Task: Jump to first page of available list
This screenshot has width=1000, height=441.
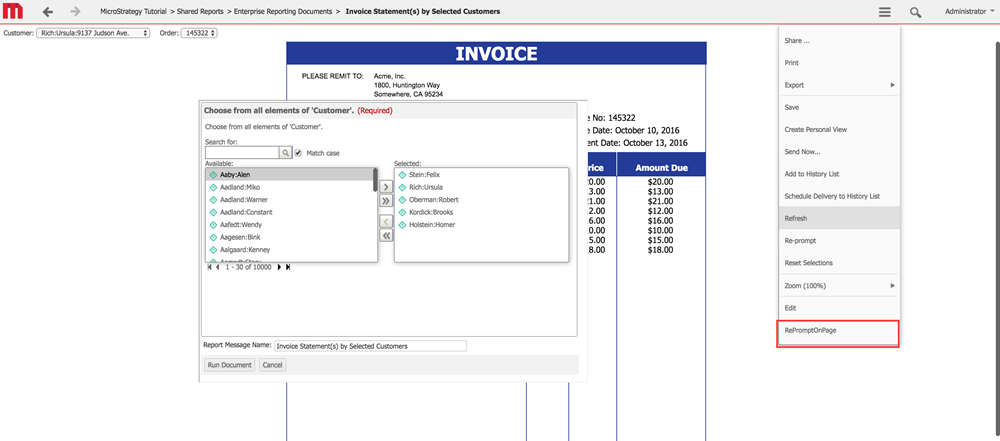Action: coord(209,267)
